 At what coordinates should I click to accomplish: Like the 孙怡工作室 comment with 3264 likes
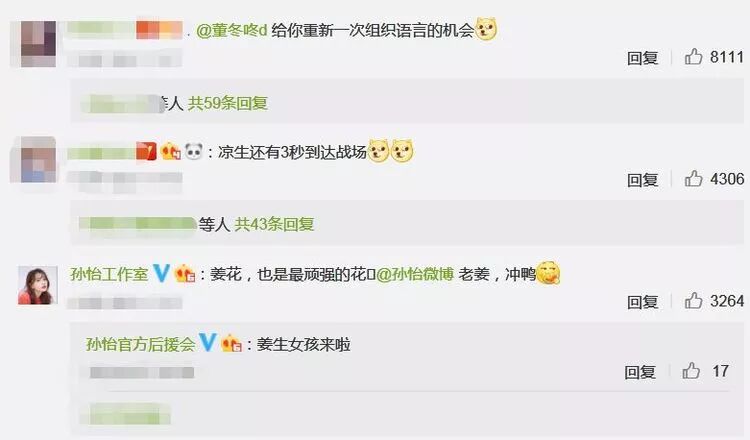click(x=693, y=301)
